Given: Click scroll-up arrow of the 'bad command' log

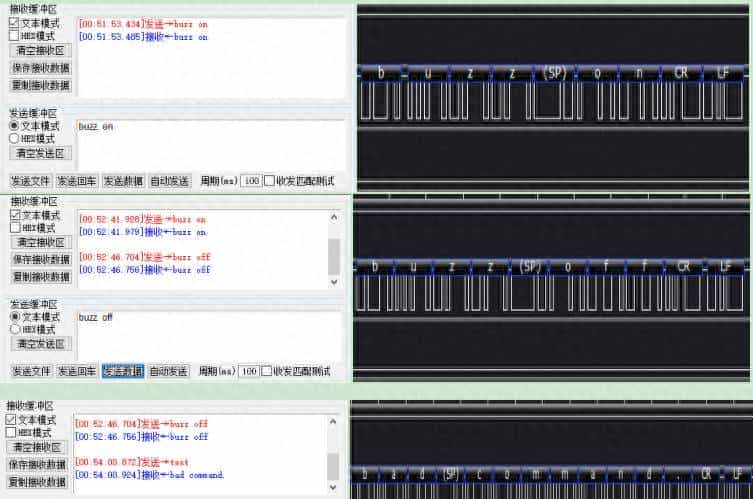Looking at the screenshot, I should coord(333,422).
